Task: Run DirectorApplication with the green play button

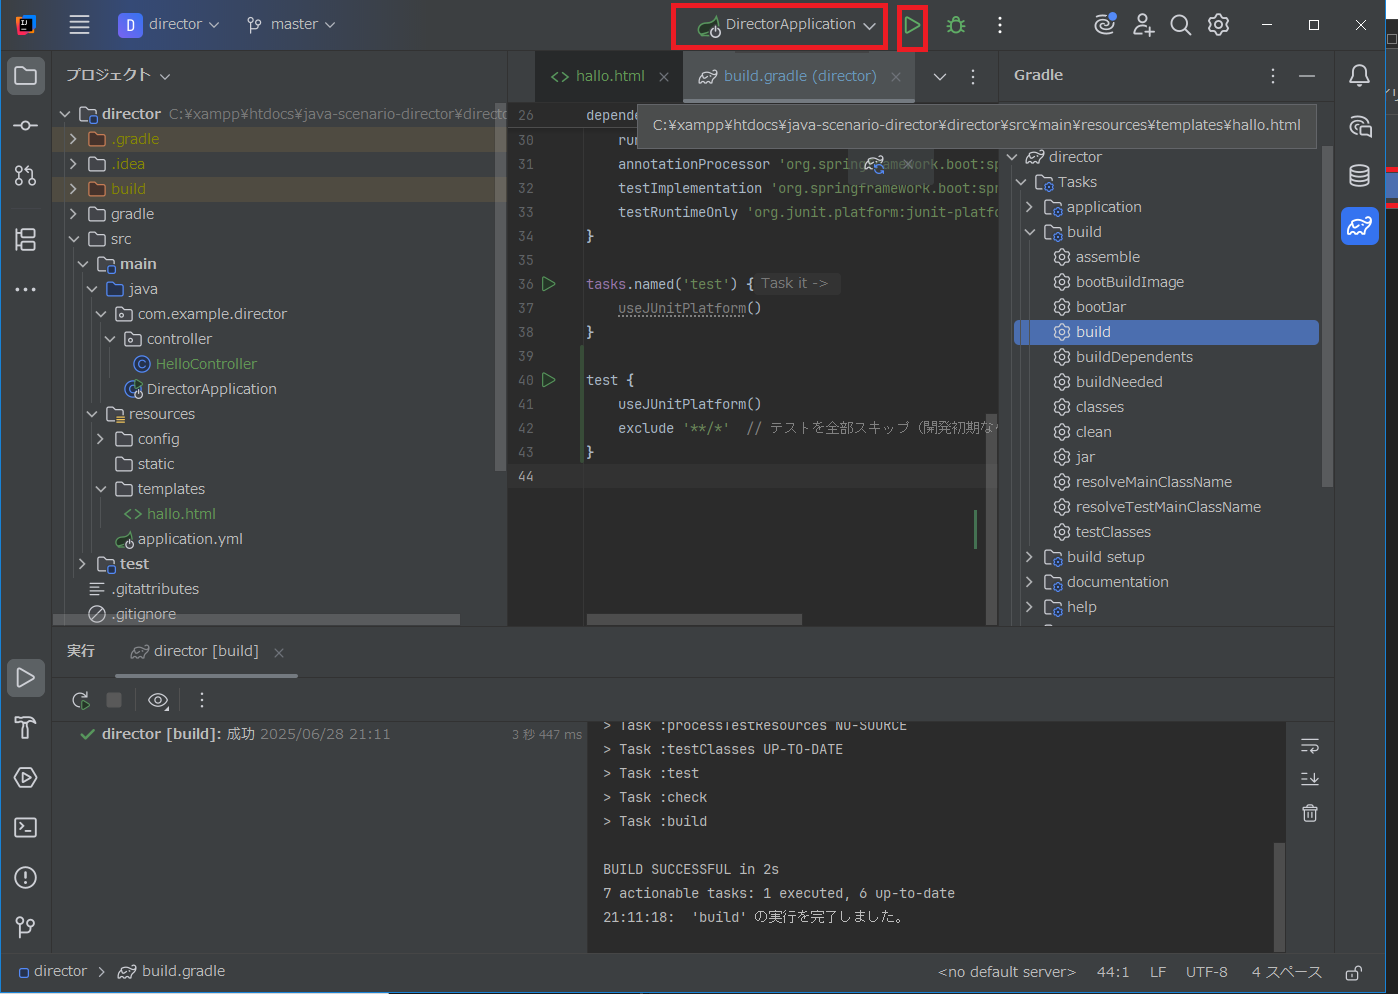Action: click(912, 24)
